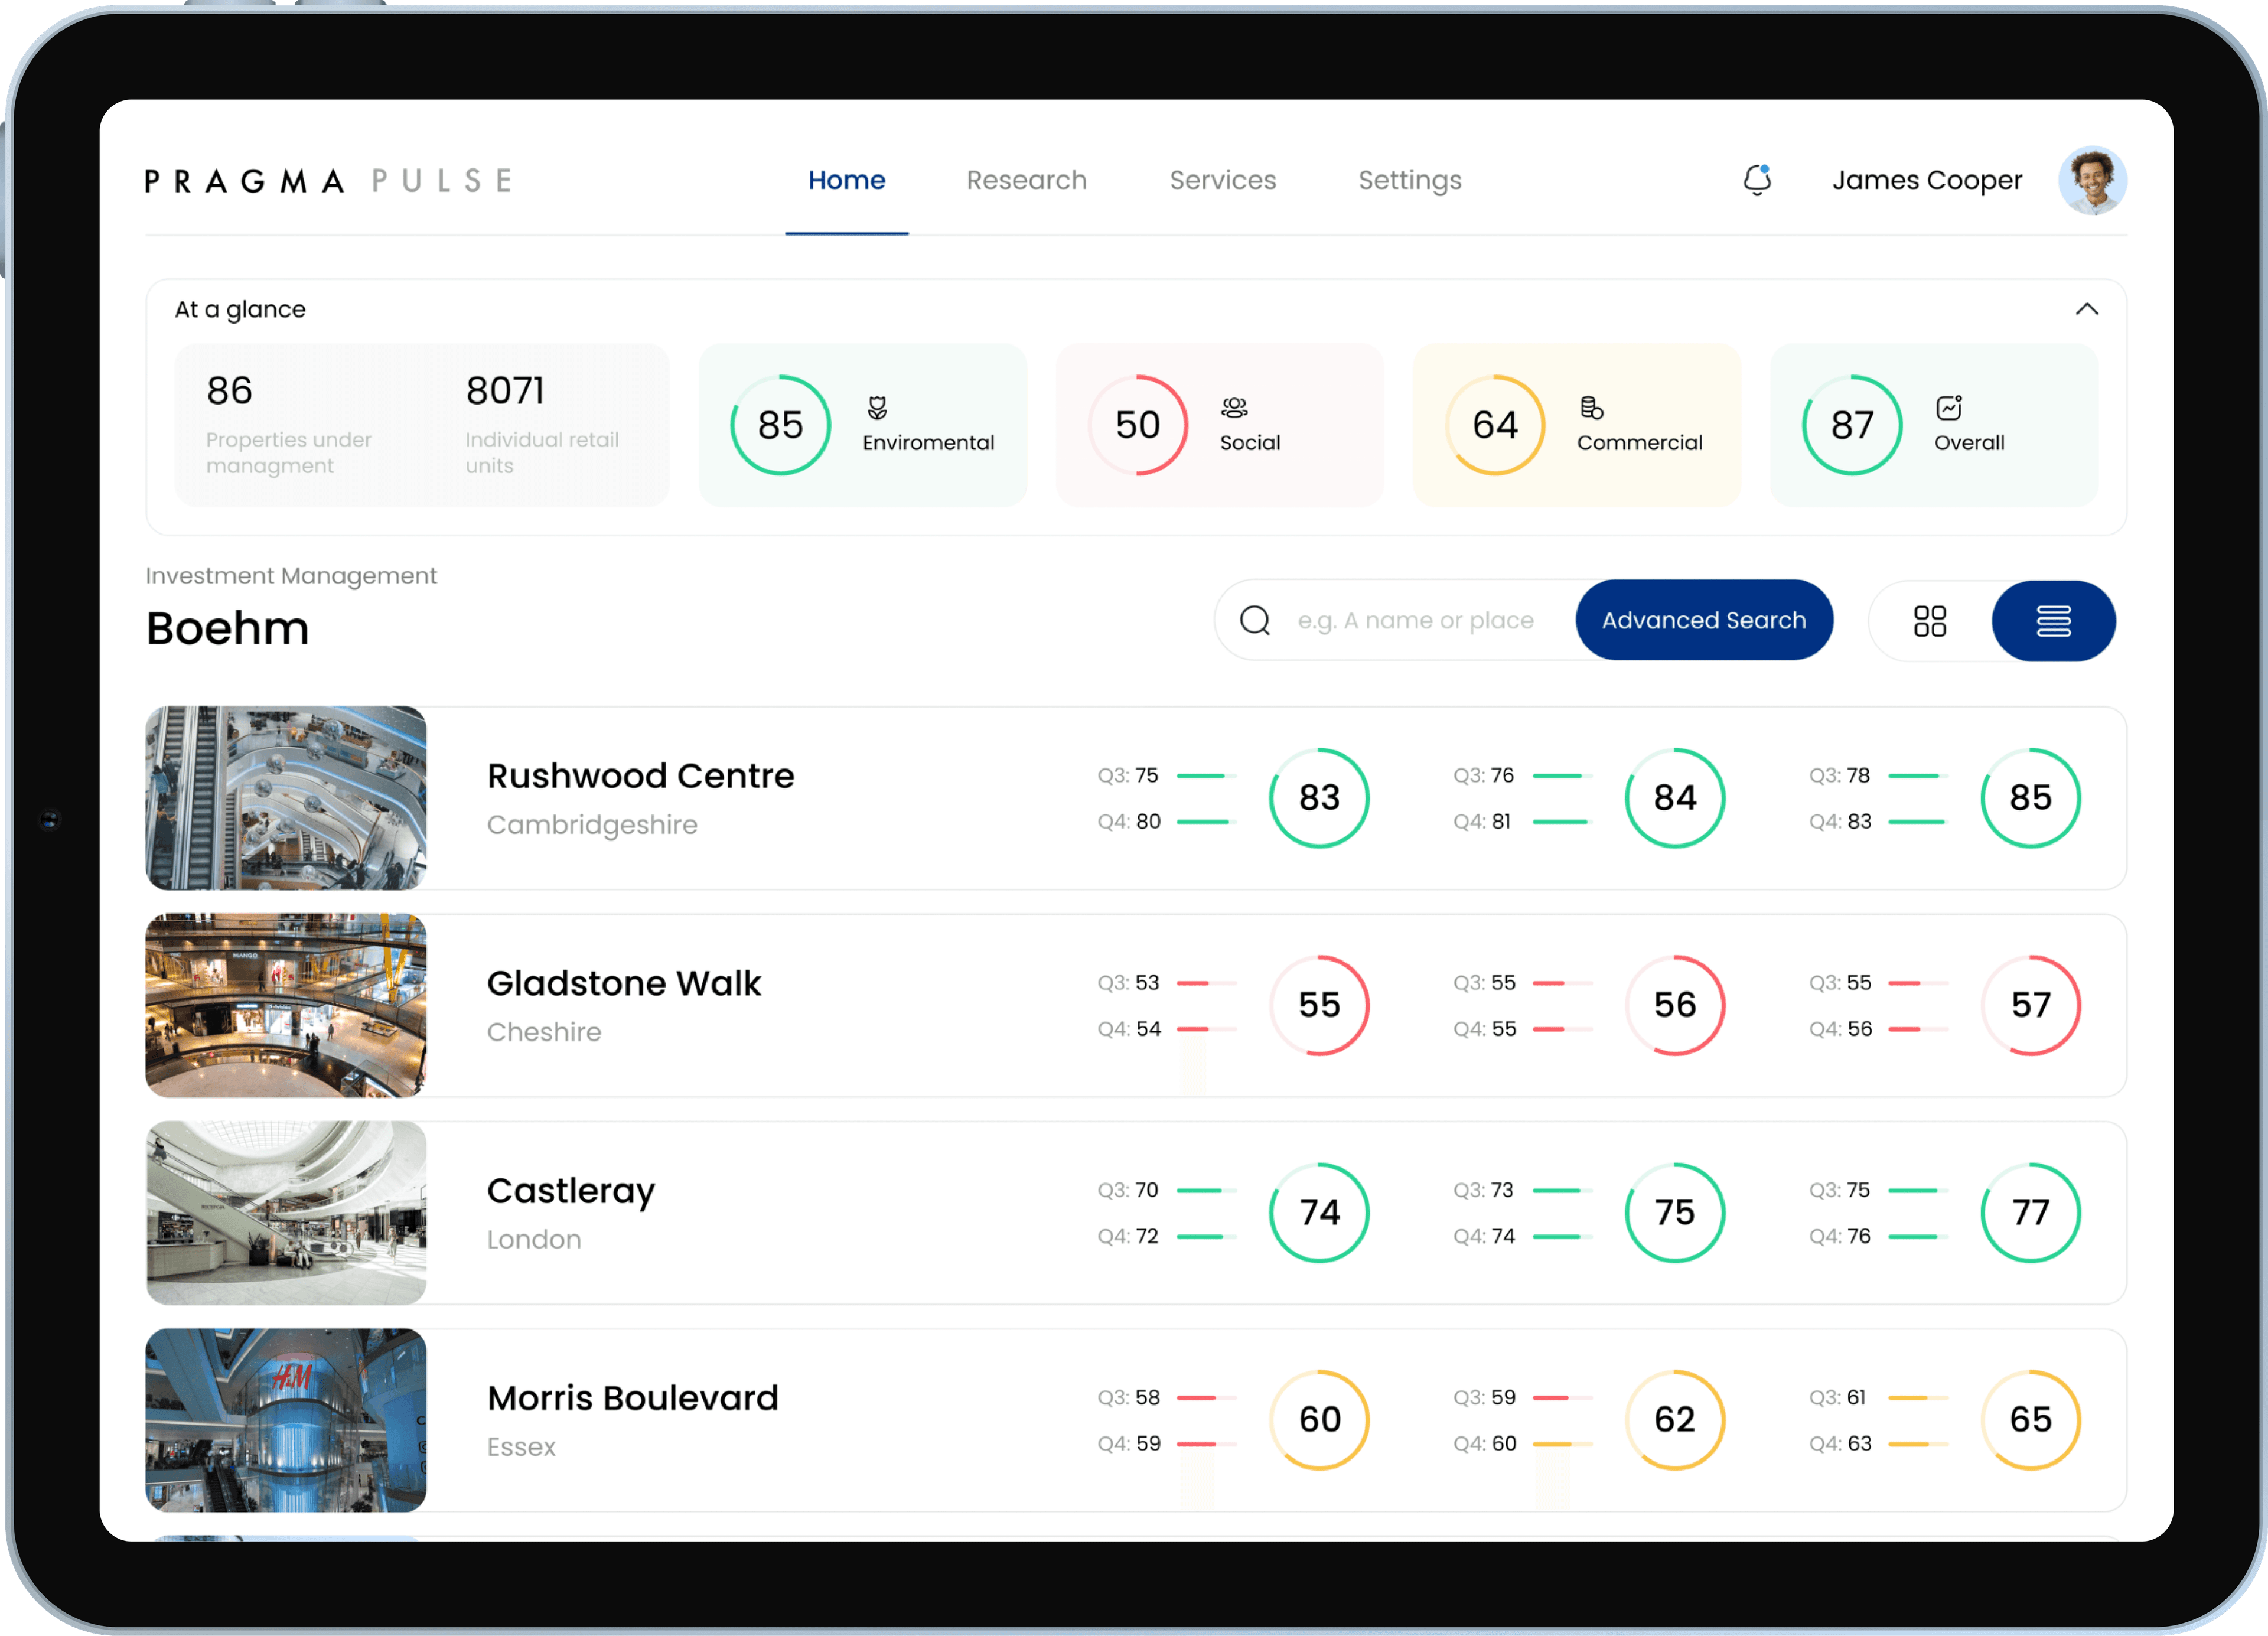The width and height of the screenshot is (2268, 1636).
Task: Open the Gladstone Walk thumbnail image
Action: pos(286,1005)
